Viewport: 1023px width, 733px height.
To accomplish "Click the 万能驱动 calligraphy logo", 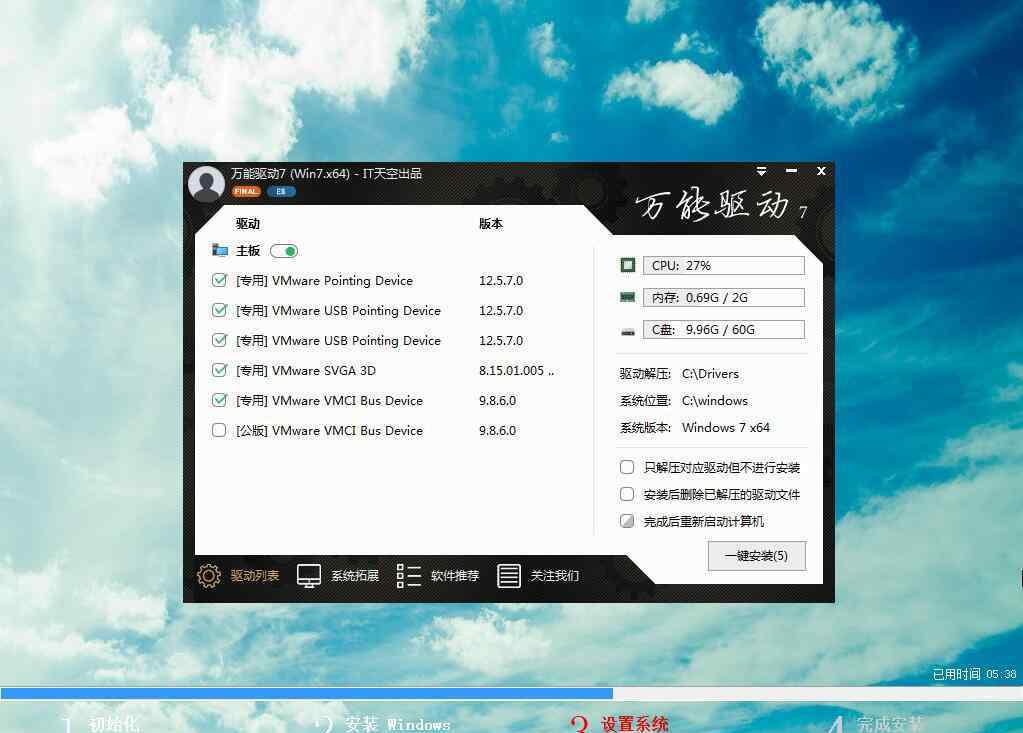I will [721, 205].
